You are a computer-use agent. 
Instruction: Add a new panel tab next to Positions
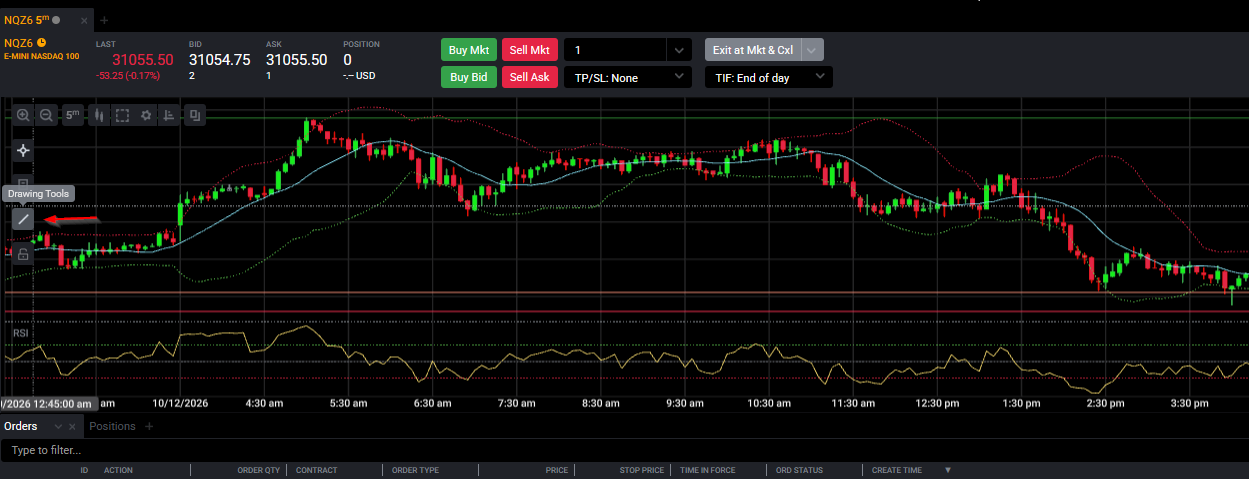149,427
